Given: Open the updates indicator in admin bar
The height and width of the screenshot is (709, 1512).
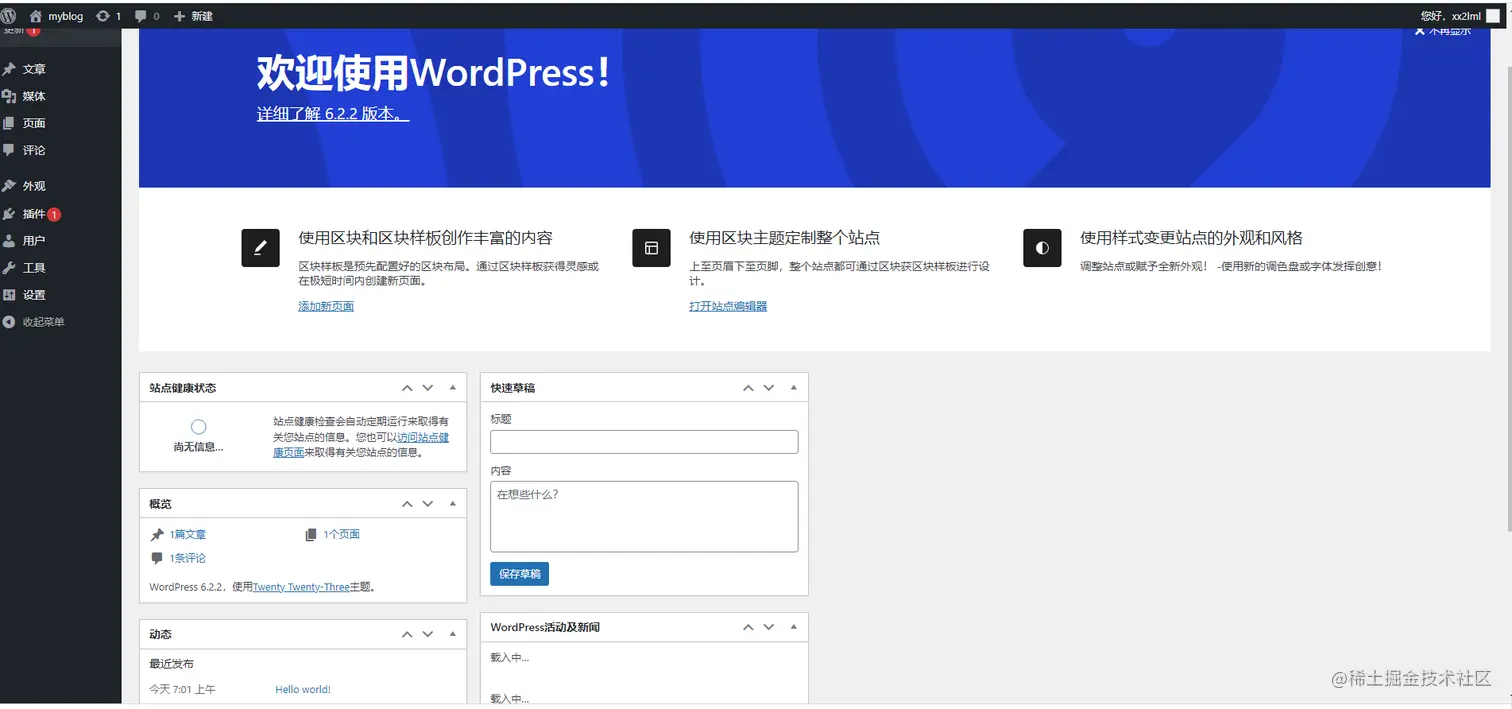Looking at the screenshot, I should (x=108, y=16).
